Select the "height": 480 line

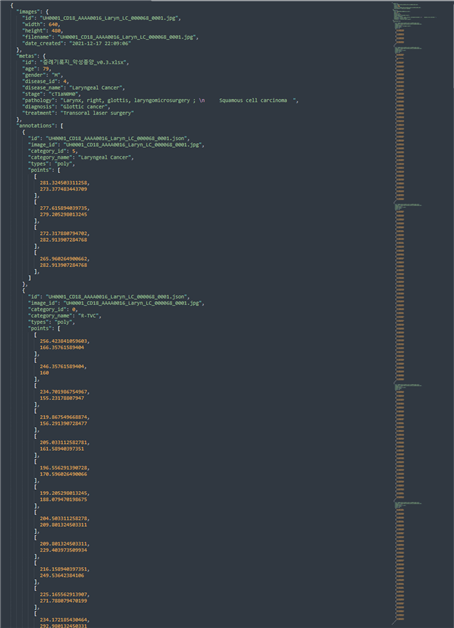point(42,31)
